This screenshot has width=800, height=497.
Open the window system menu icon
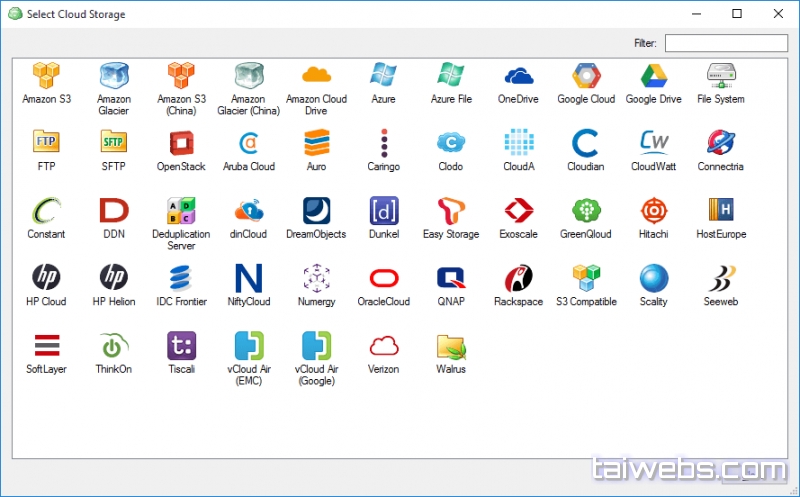(x=14, y=14)
